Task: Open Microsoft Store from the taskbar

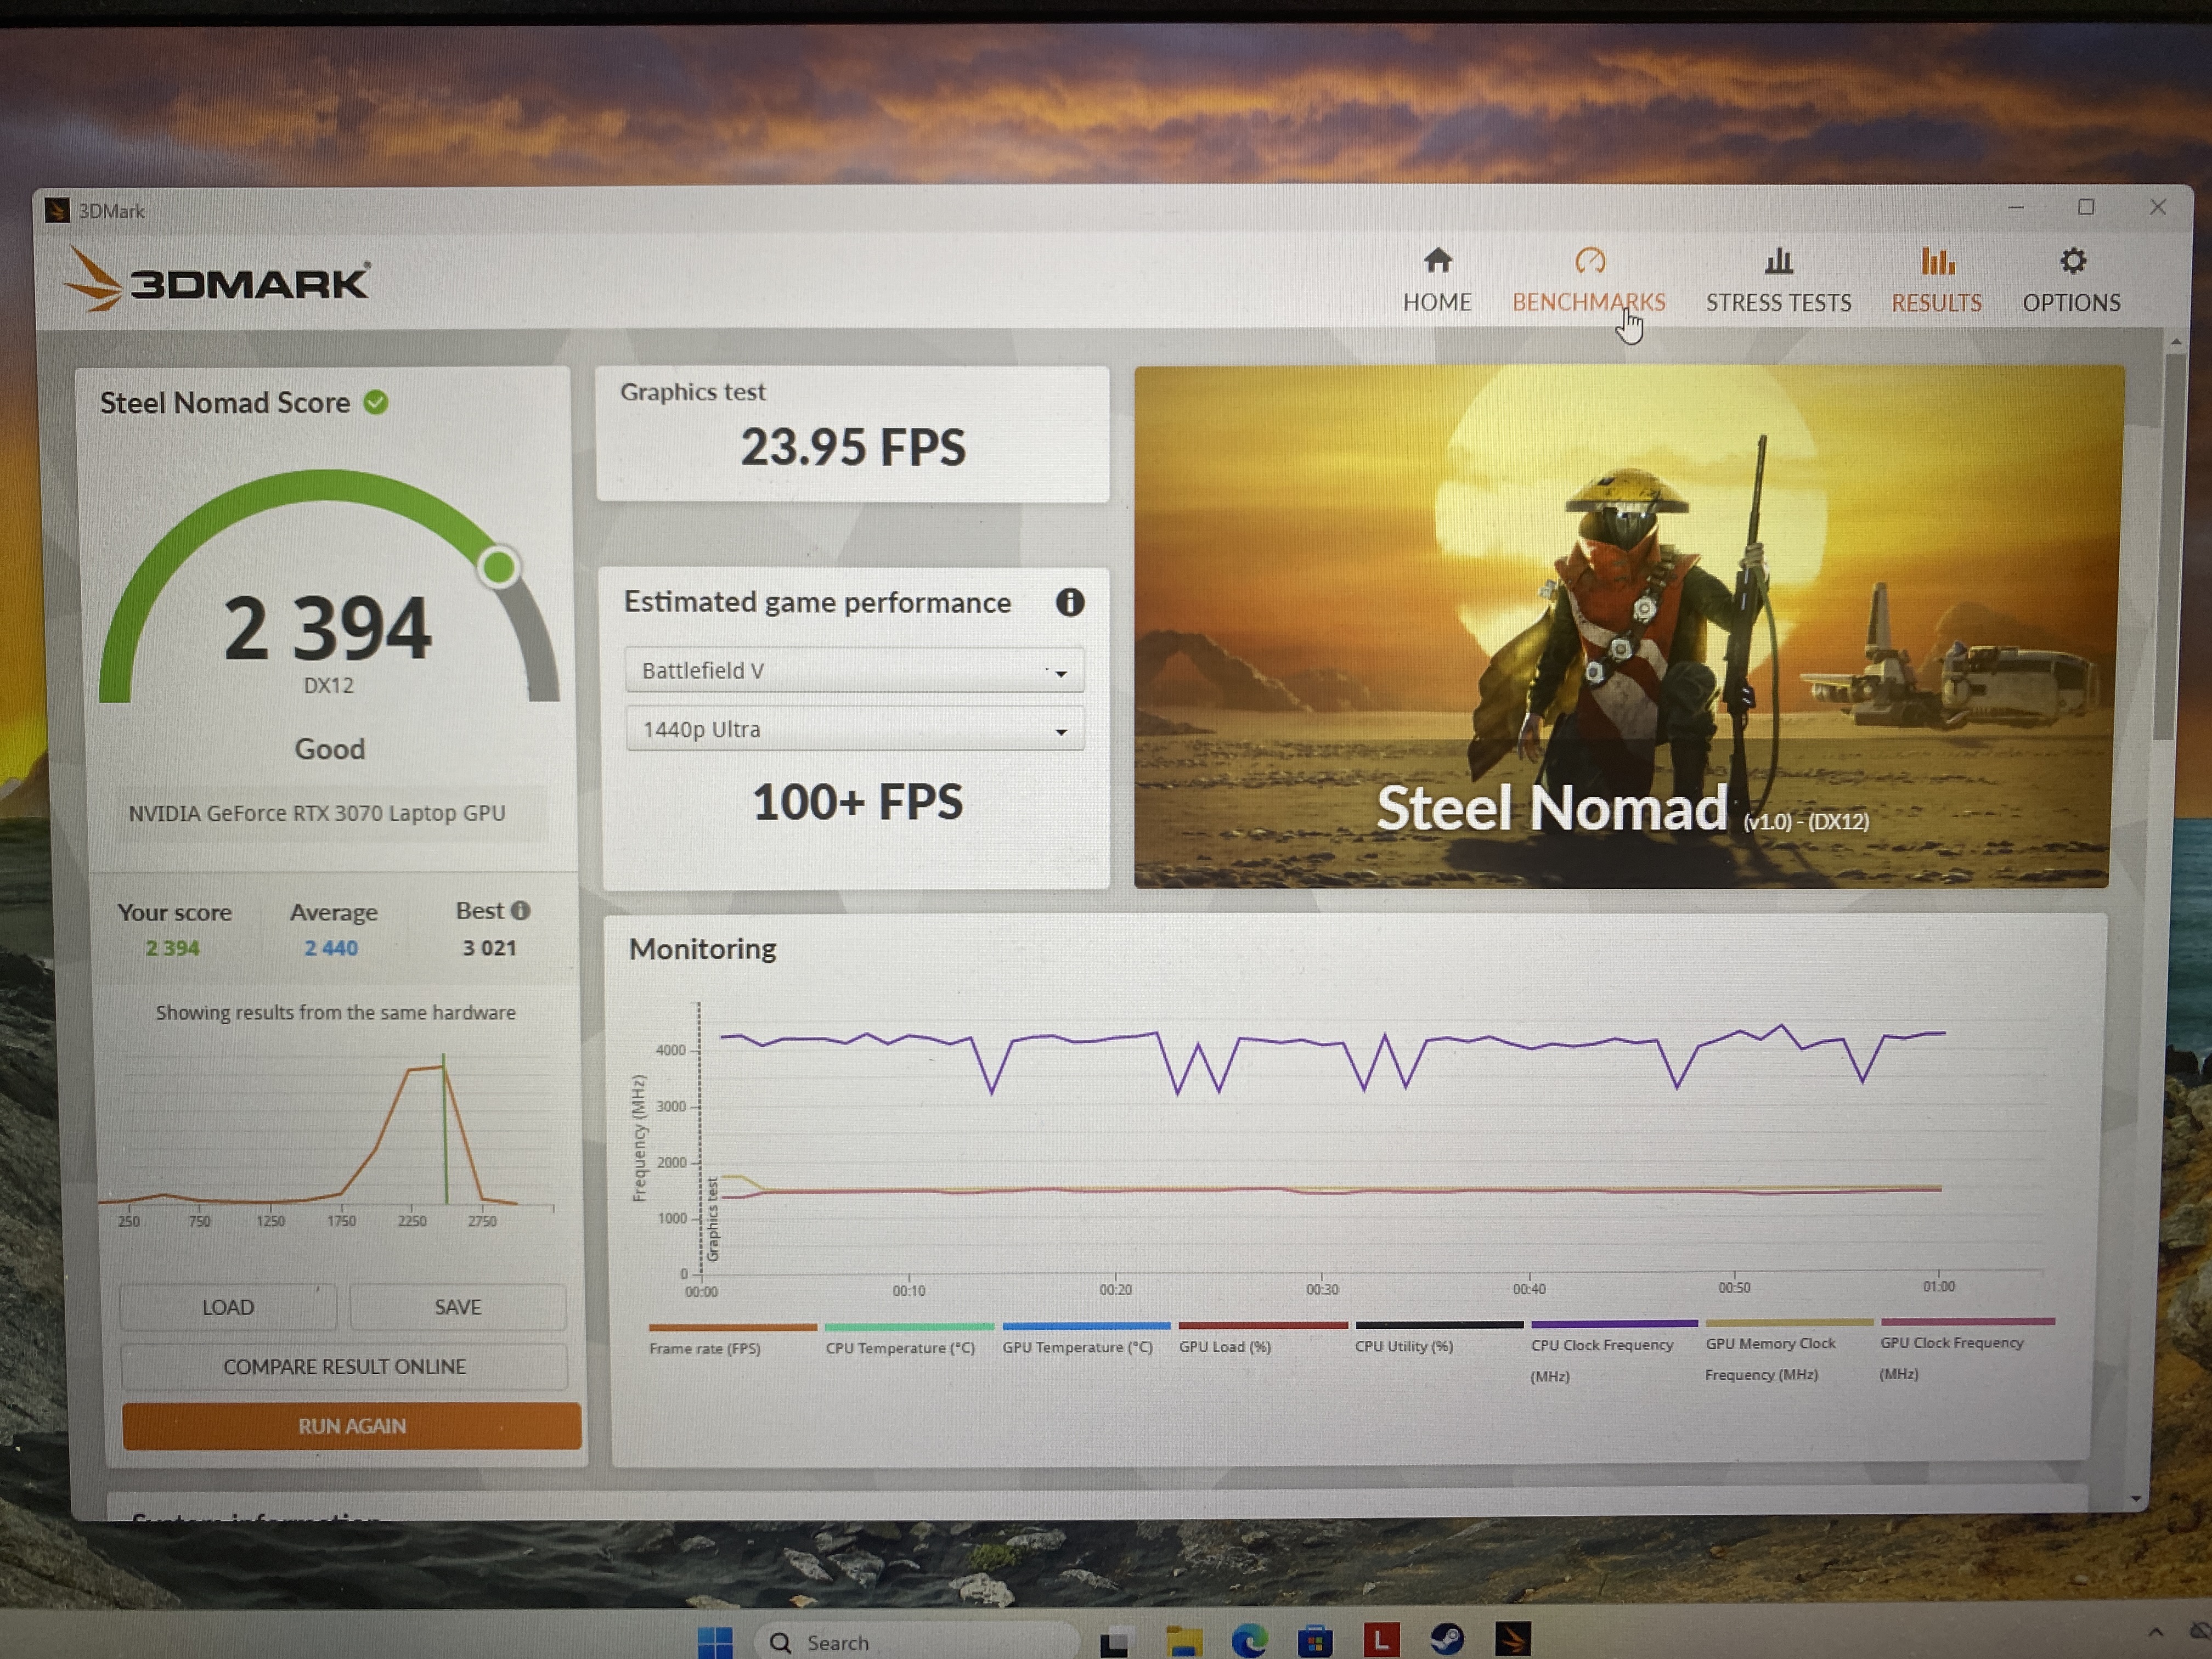Action: [1315, 1641]
